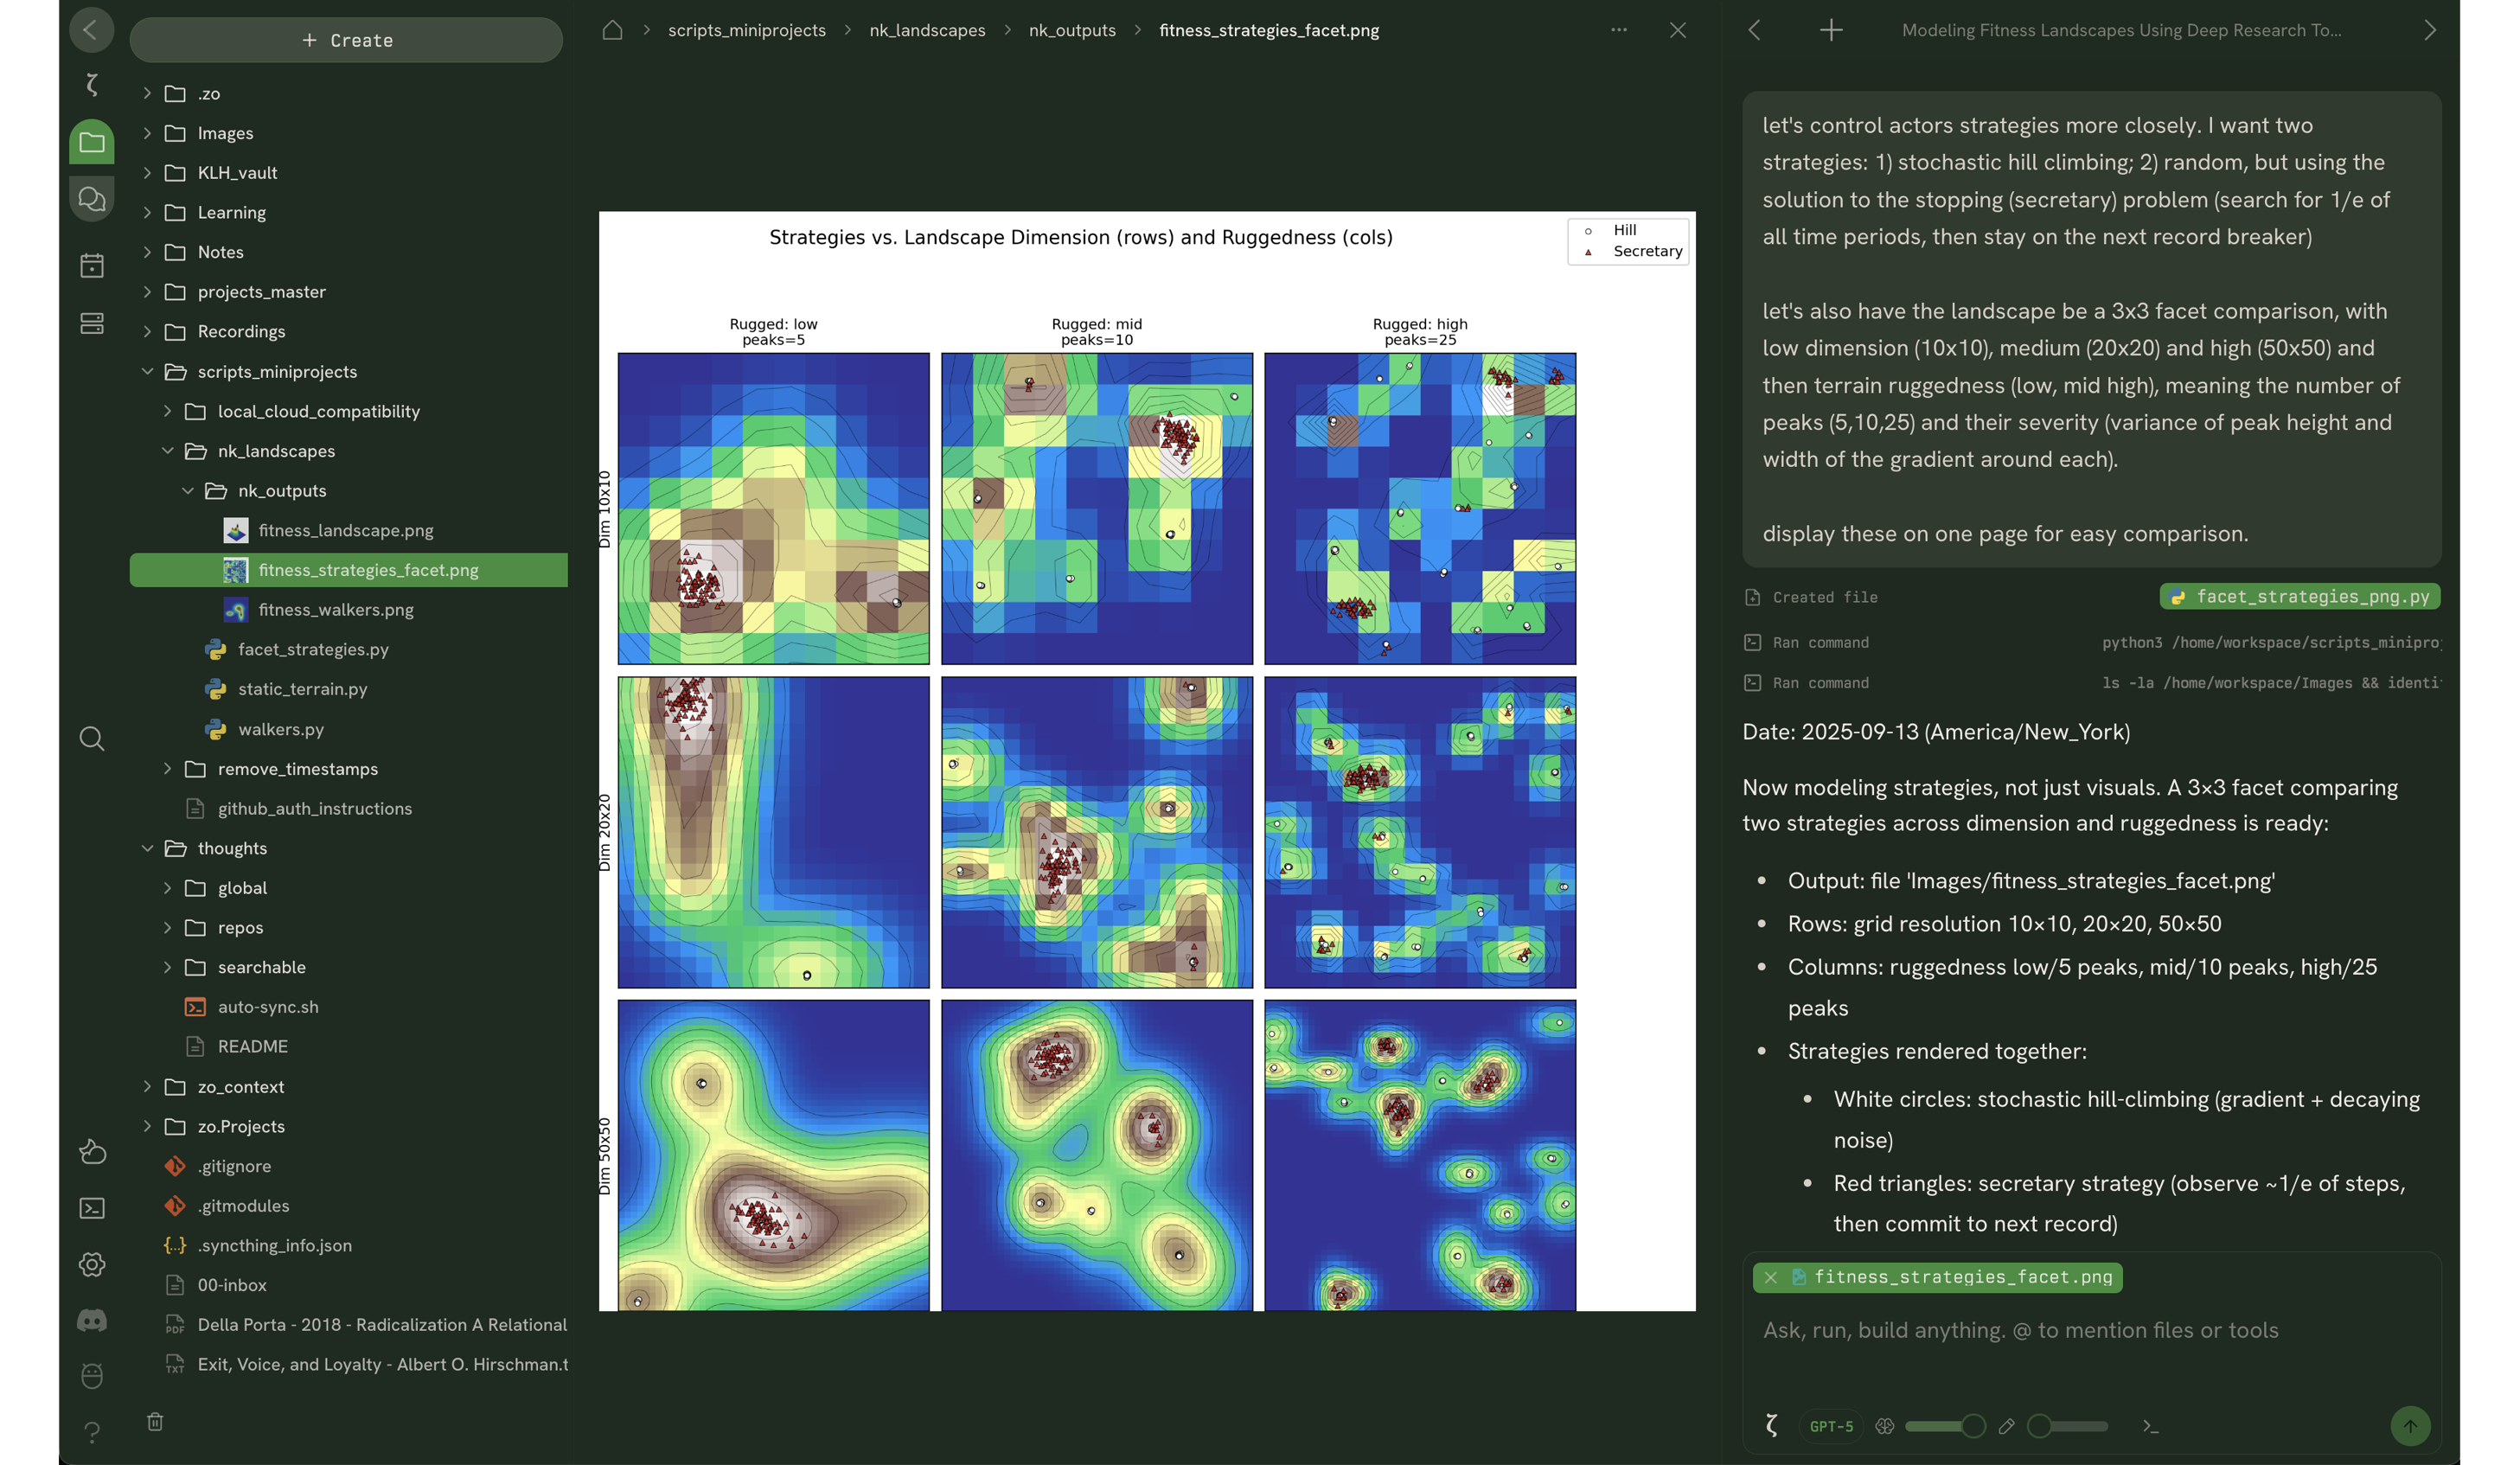Open the terminal icon in sidebar
Screen dimensions: 2520x1465
pos(92,1208)
